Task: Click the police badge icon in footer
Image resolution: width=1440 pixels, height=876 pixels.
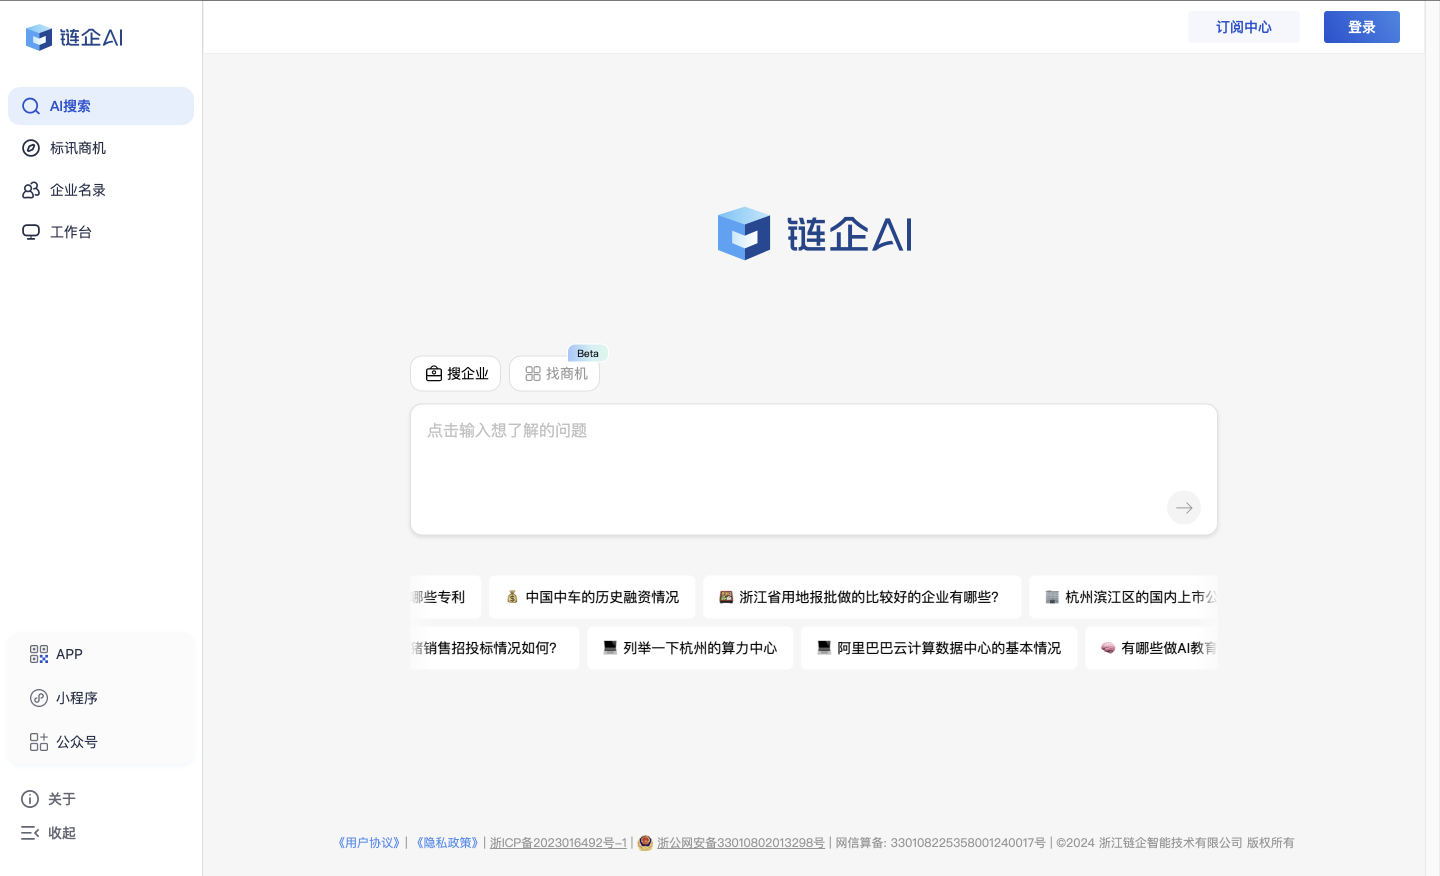Action: [x=645, y=843]
